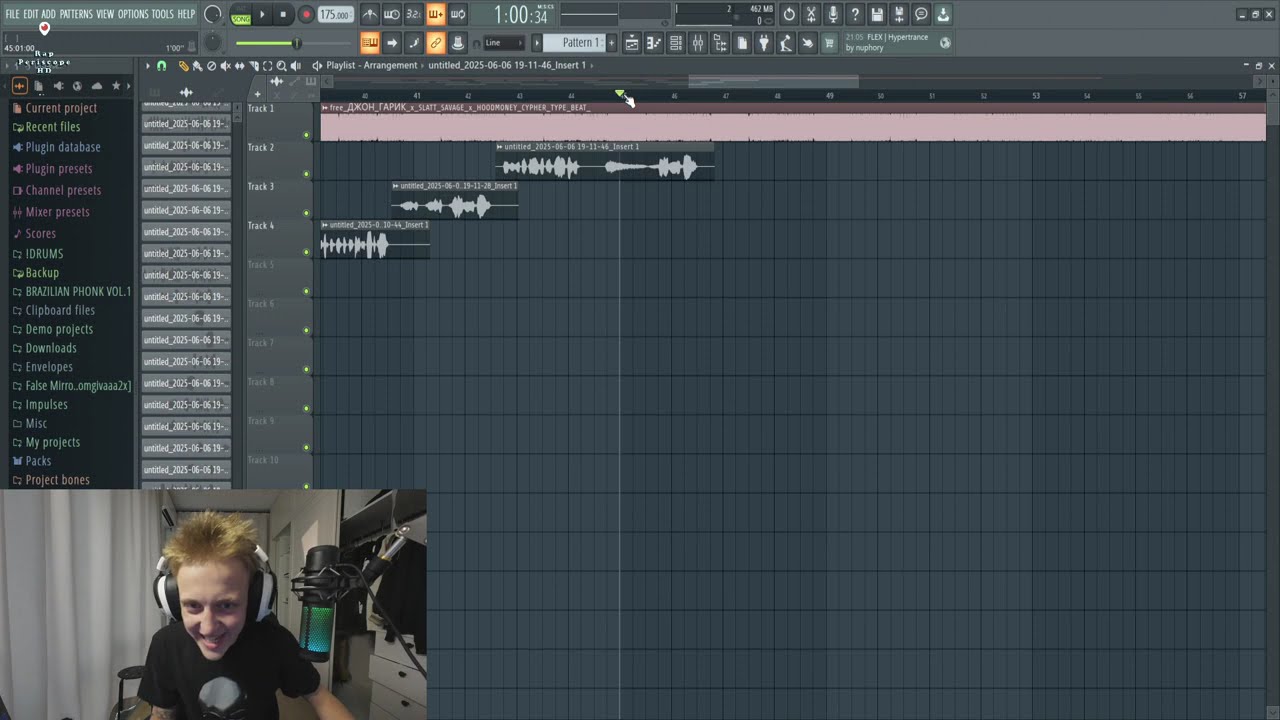This screenshot has height=720, width=1280.
Task: Select the pencil draw tool in Playlist
Action: pos(183,66)
